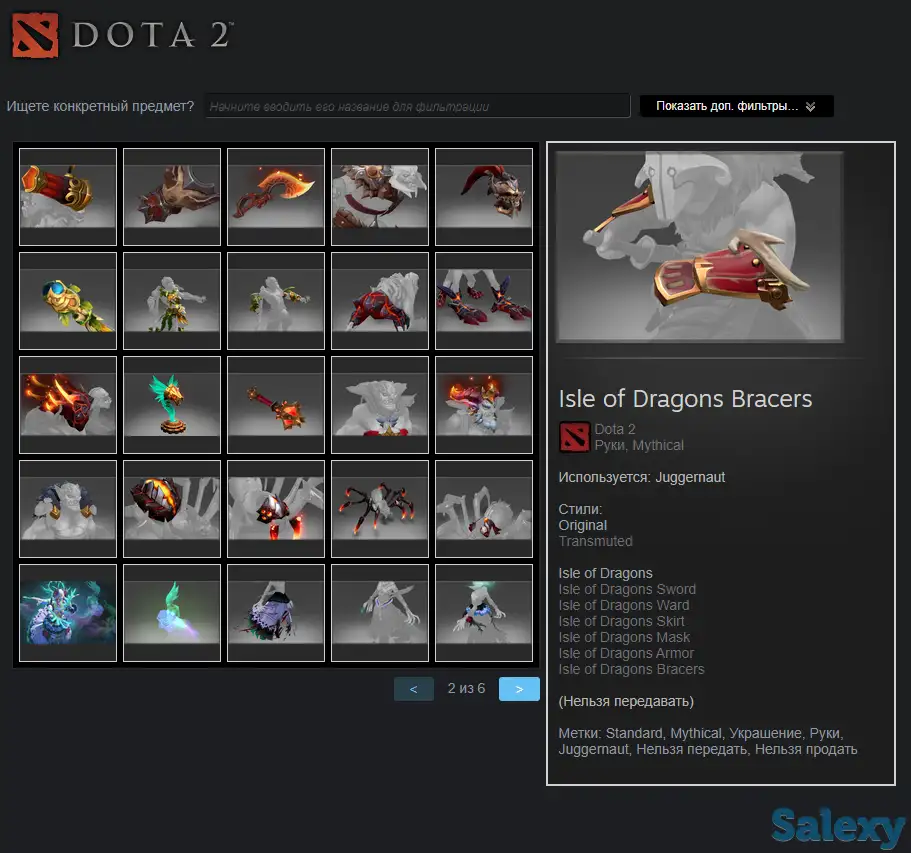Select the flaming horned back armor item

[x=68, y=404]
